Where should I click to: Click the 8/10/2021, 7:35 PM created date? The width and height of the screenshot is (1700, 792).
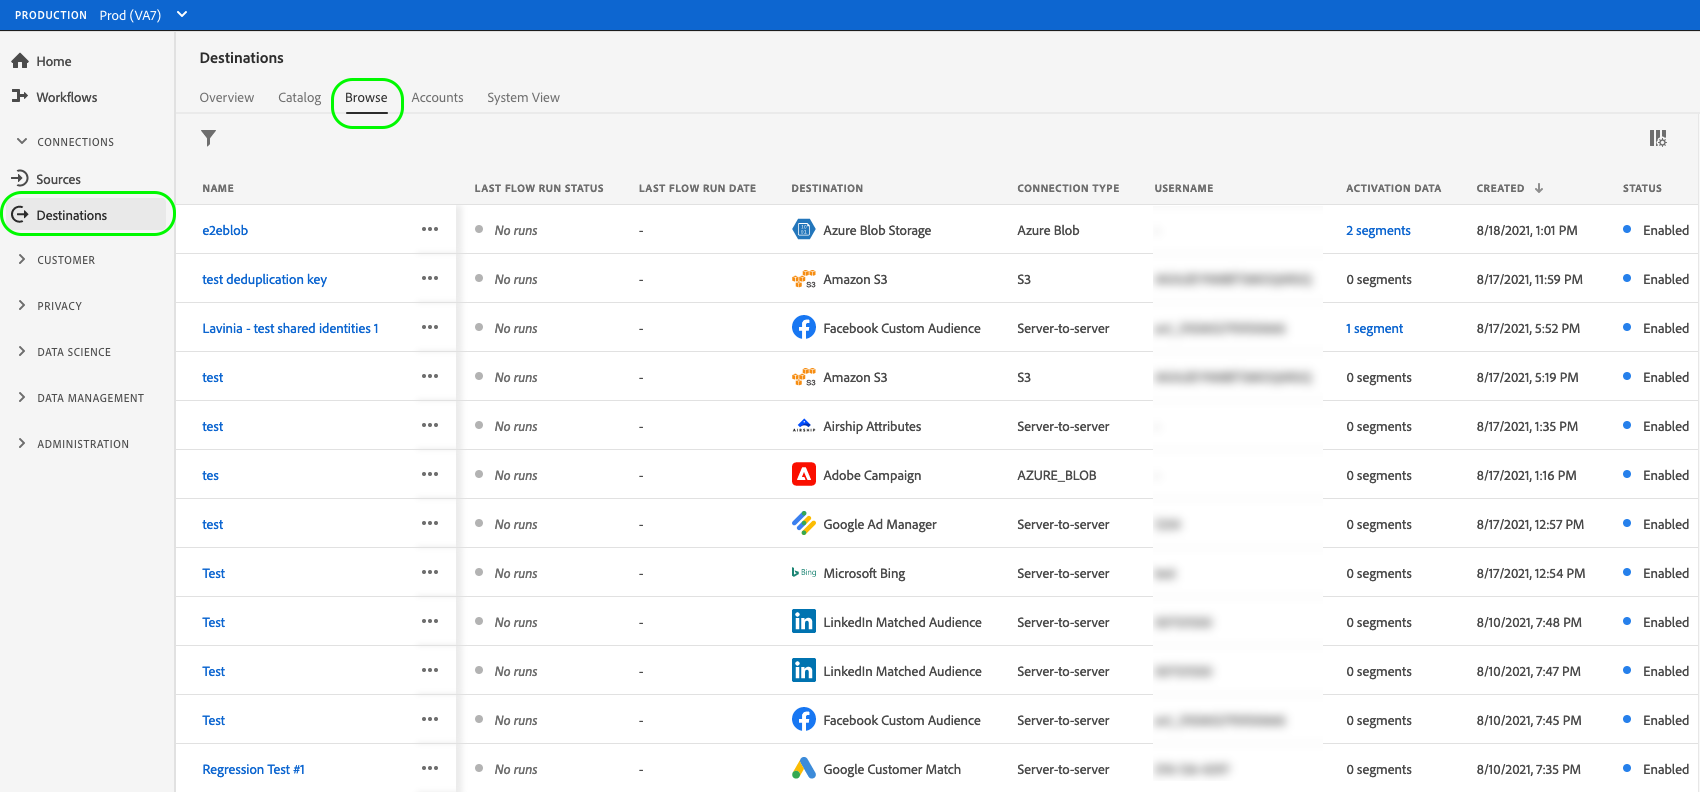point(1528,769)
